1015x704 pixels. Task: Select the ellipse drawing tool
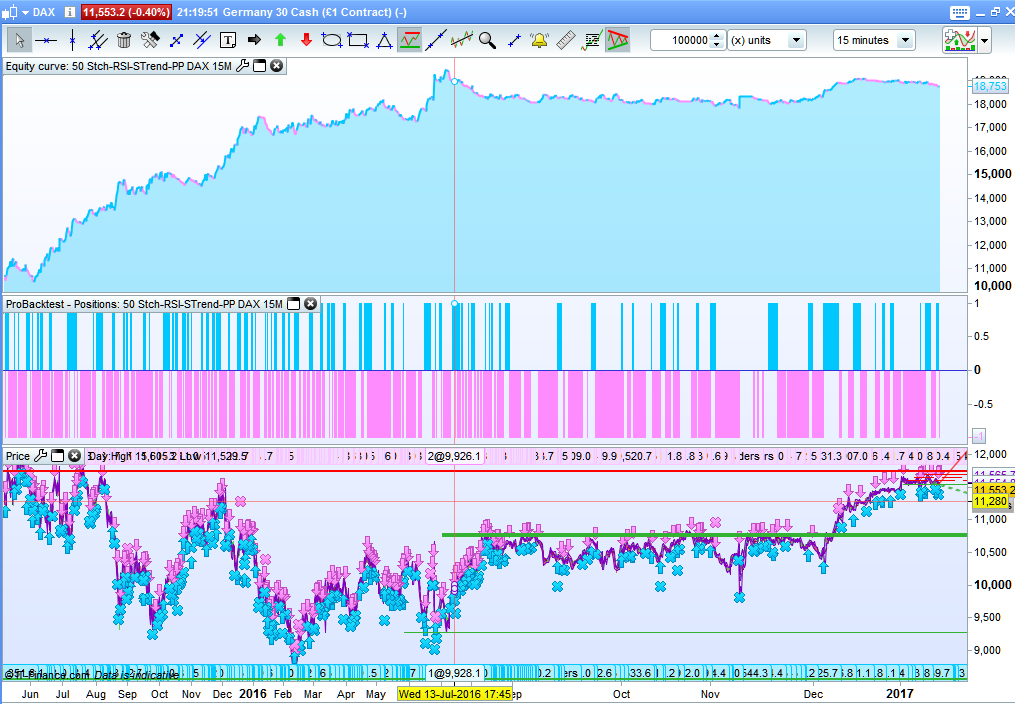(331, 40)
